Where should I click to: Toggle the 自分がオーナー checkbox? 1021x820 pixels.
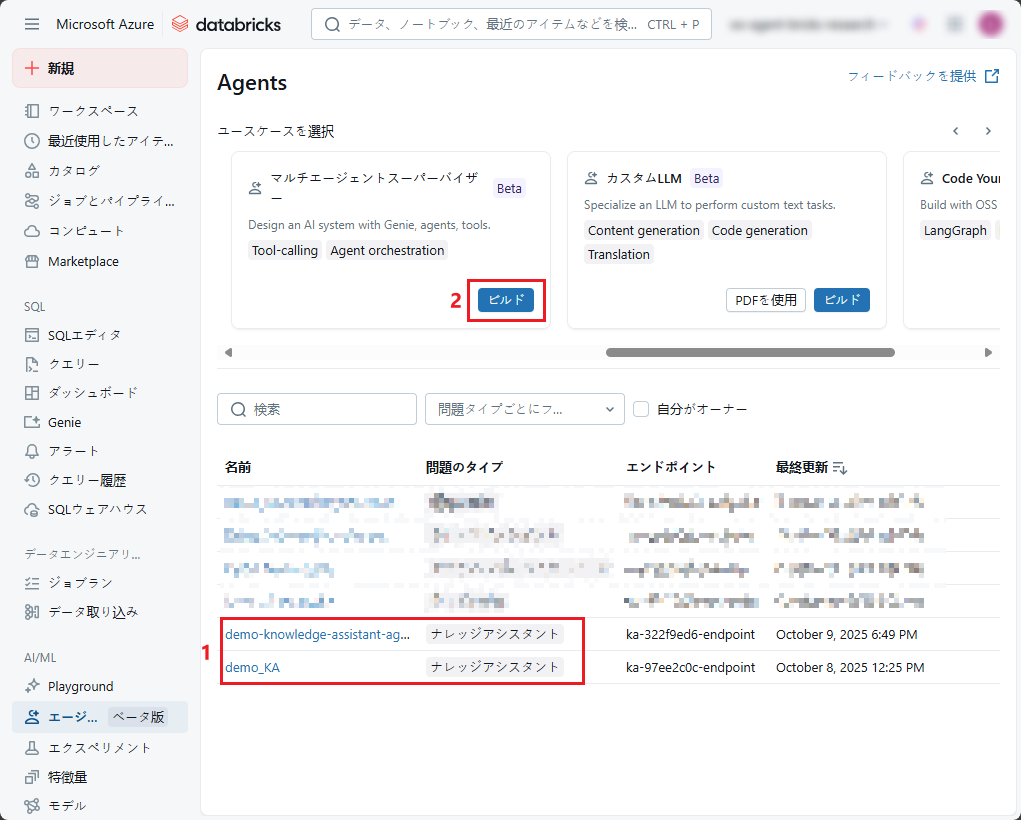click(641, 409)
